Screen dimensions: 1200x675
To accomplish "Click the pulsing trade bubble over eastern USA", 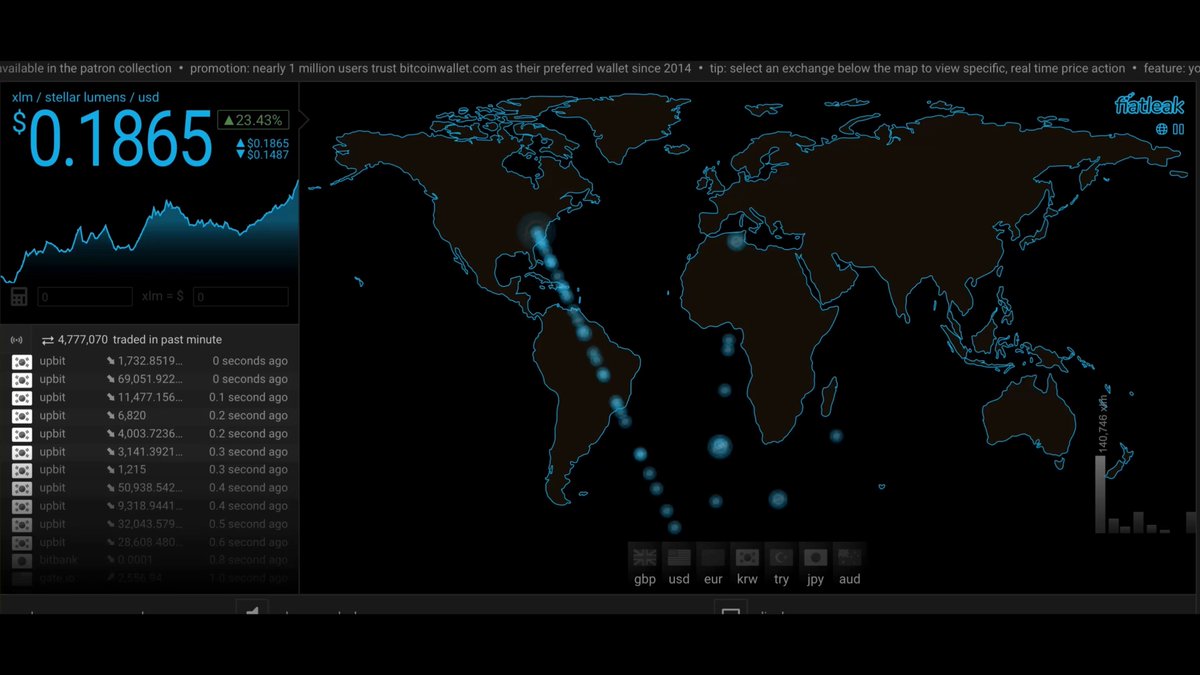I will point(536,232).
